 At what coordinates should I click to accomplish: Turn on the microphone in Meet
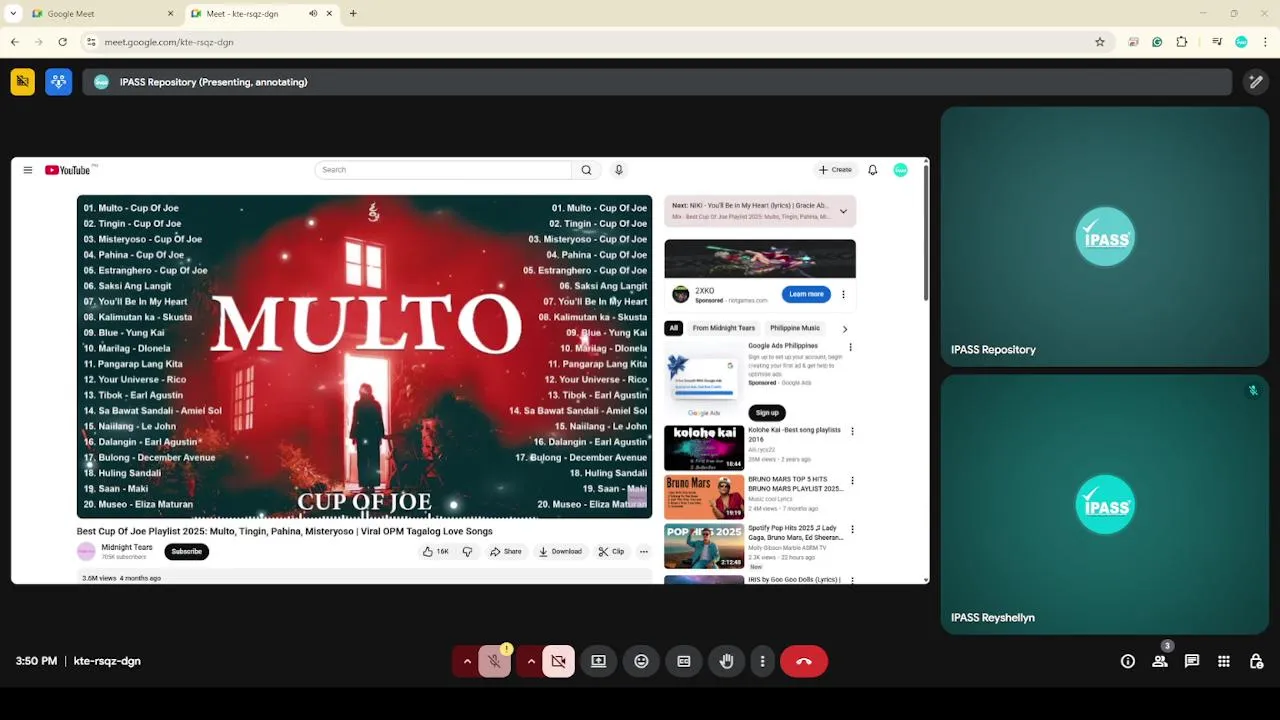coord(494,661)
